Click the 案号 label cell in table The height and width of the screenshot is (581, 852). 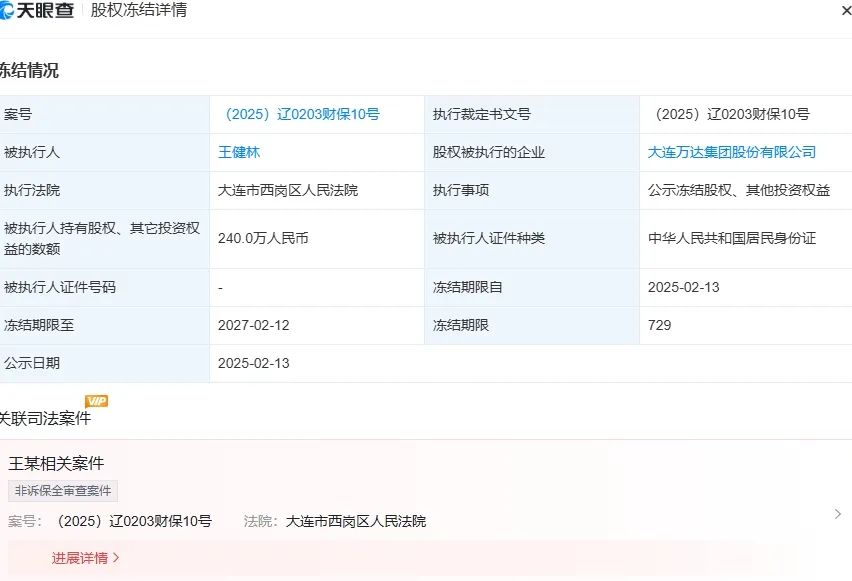(104, 115)
